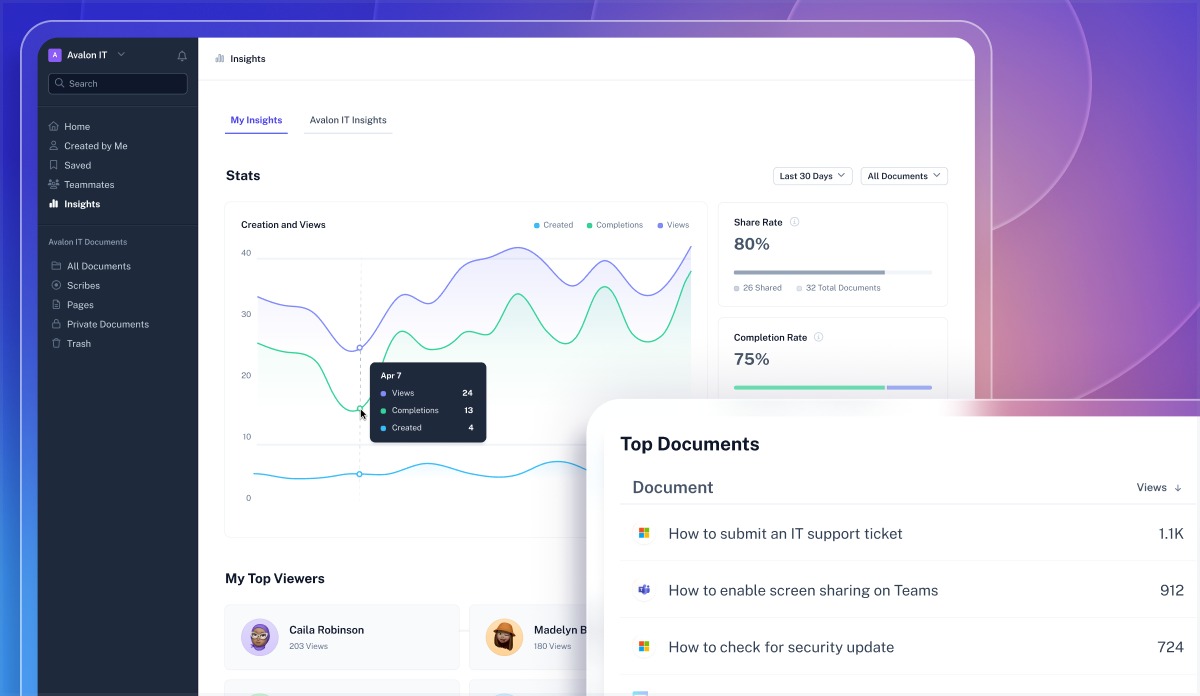Click Madelyn avatar in Top Viewers
This screenshot has height=696, width=1200.
pos(504,637)
